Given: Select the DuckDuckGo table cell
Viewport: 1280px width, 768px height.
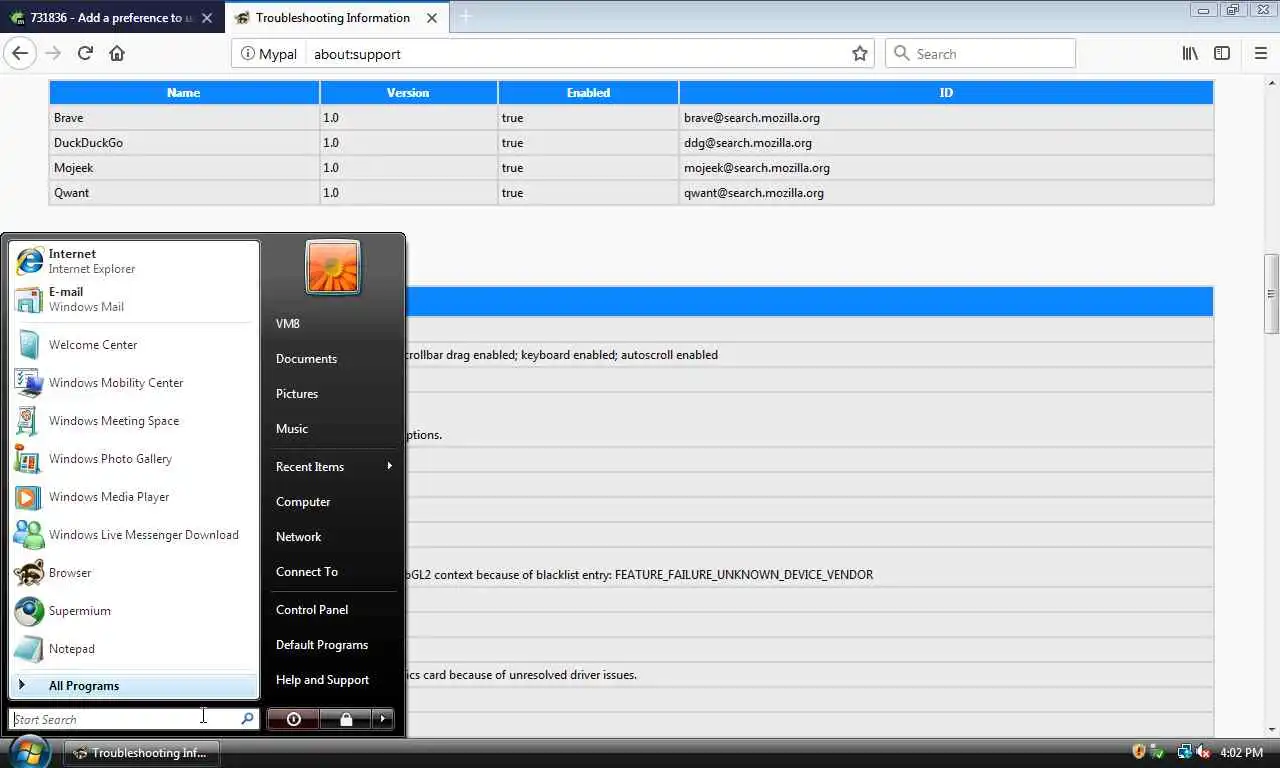Looking at the screenshot, I should tap(184, 143).
